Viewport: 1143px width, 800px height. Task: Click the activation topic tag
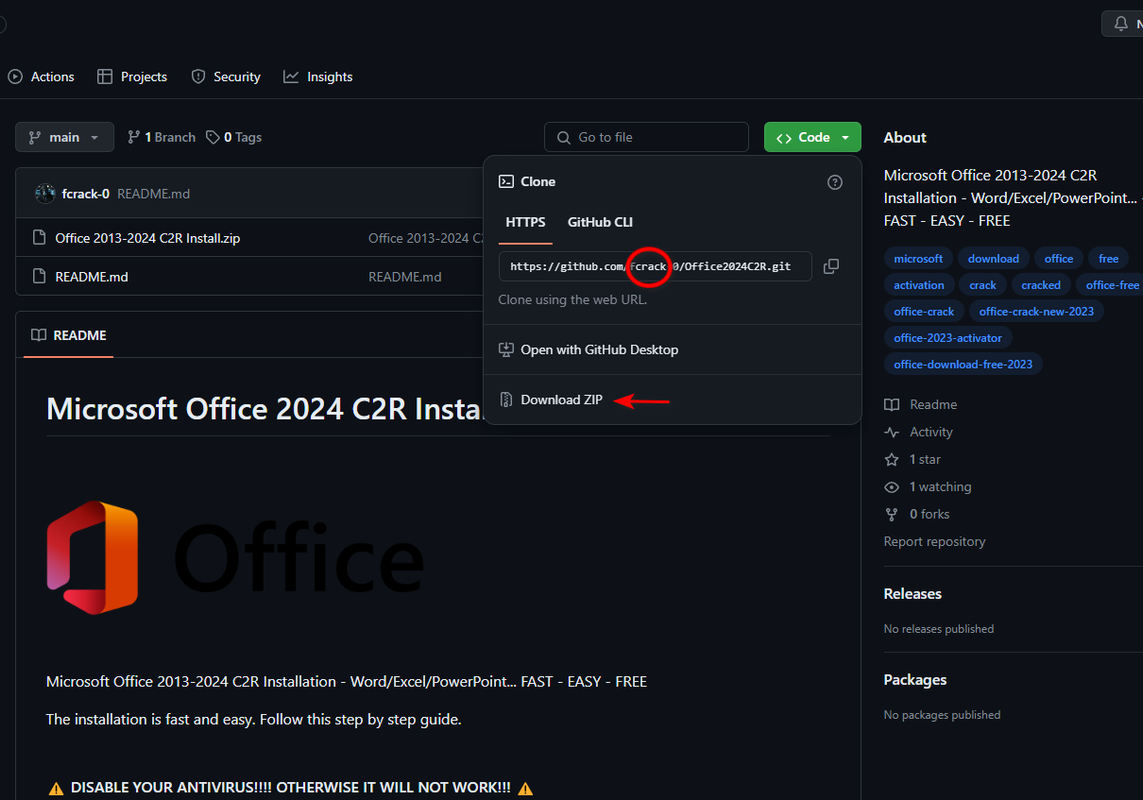pyautogui.click(x=918, y=285)
